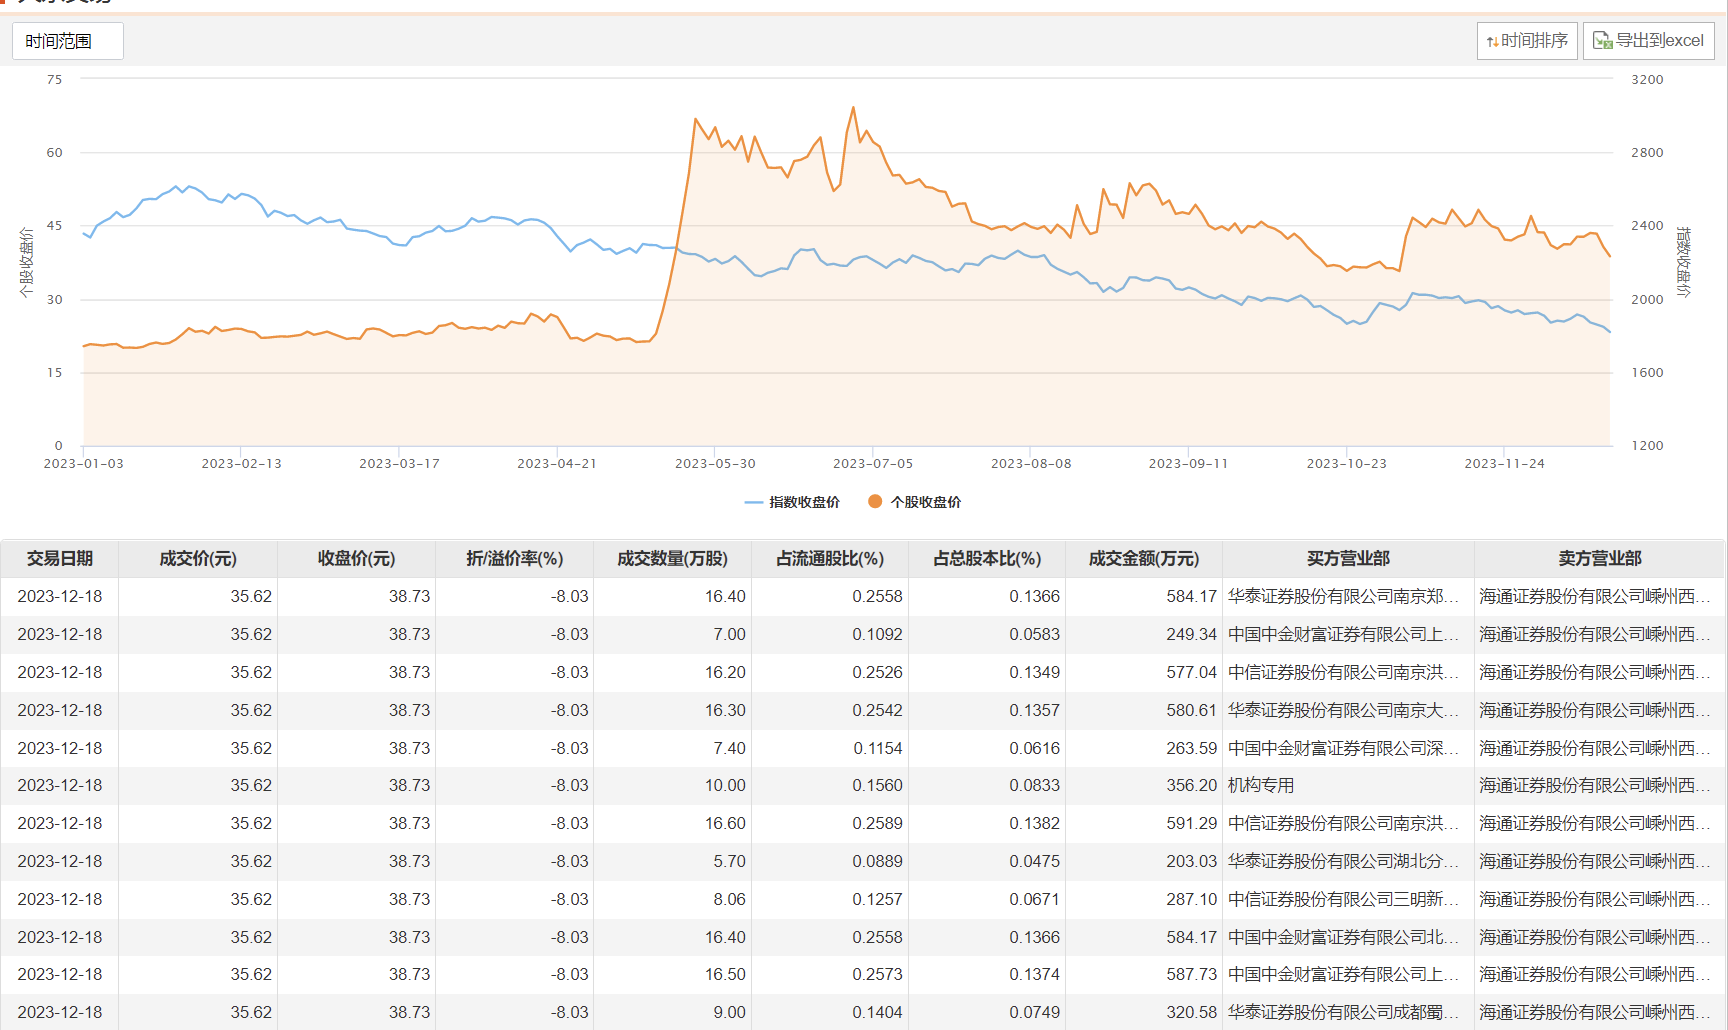1728x1030 pixels.
Task: Click the 成交价(元) column header
Action: coord(198,559)
